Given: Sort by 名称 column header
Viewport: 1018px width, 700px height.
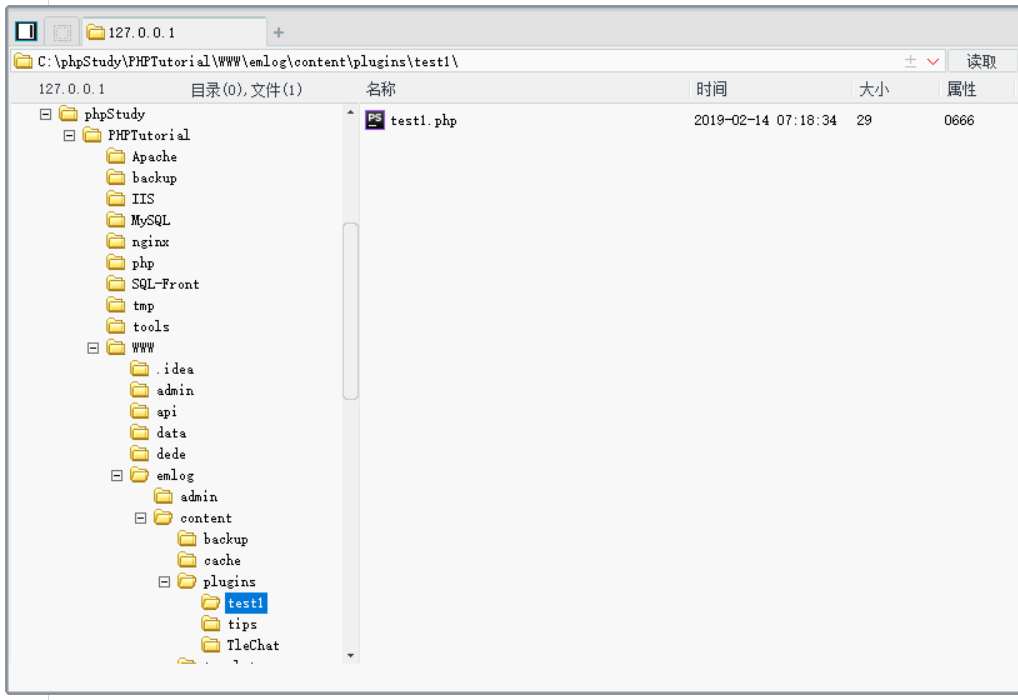Looking at the screenshot, I should pyautogui.click(x=380, y=89).
